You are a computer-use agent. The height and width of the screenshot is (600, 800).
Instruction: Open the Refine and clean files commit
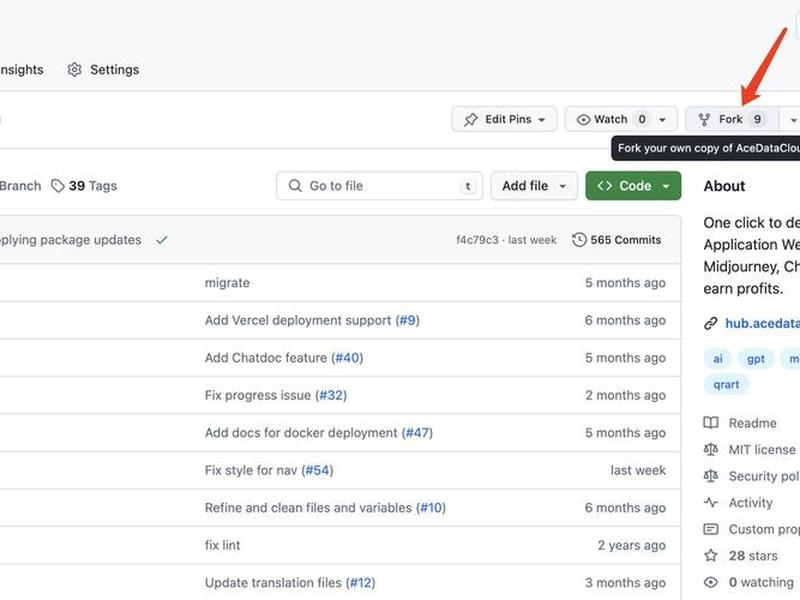(x=308, y=508)
